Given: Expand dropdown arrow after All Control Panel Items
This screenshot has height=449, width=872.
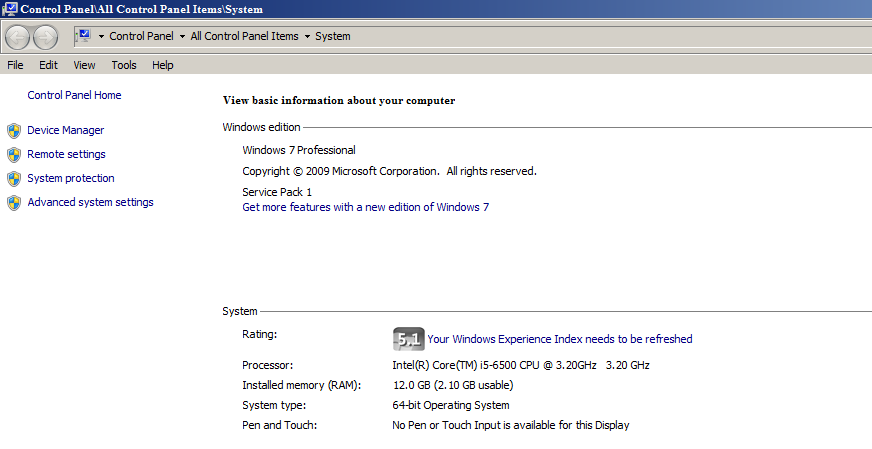Looking at the screenshot, I should pyautogui.click(x=307, y=37).
